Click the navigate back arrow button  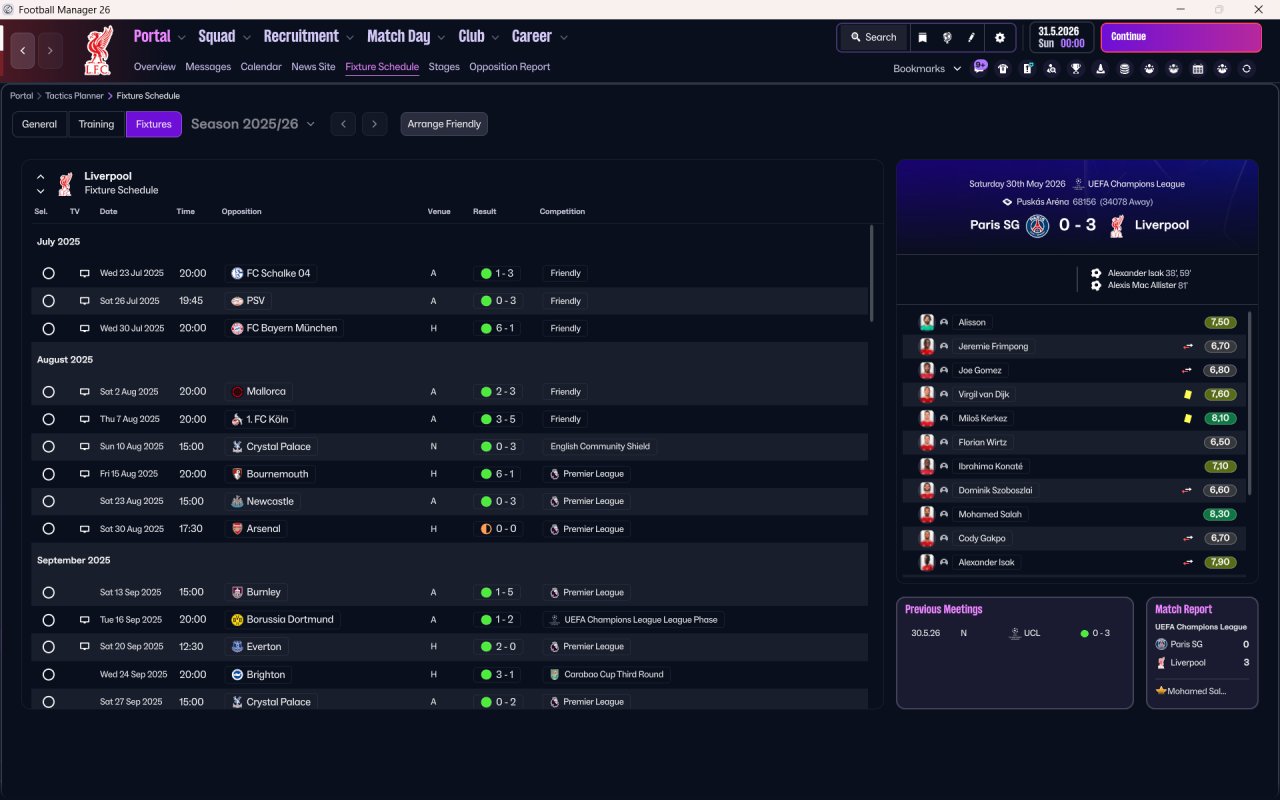[23, 51]
